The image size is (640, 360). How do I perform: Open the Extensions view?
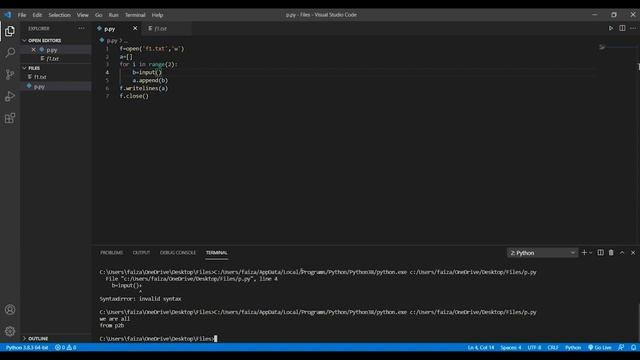(10, 118)
